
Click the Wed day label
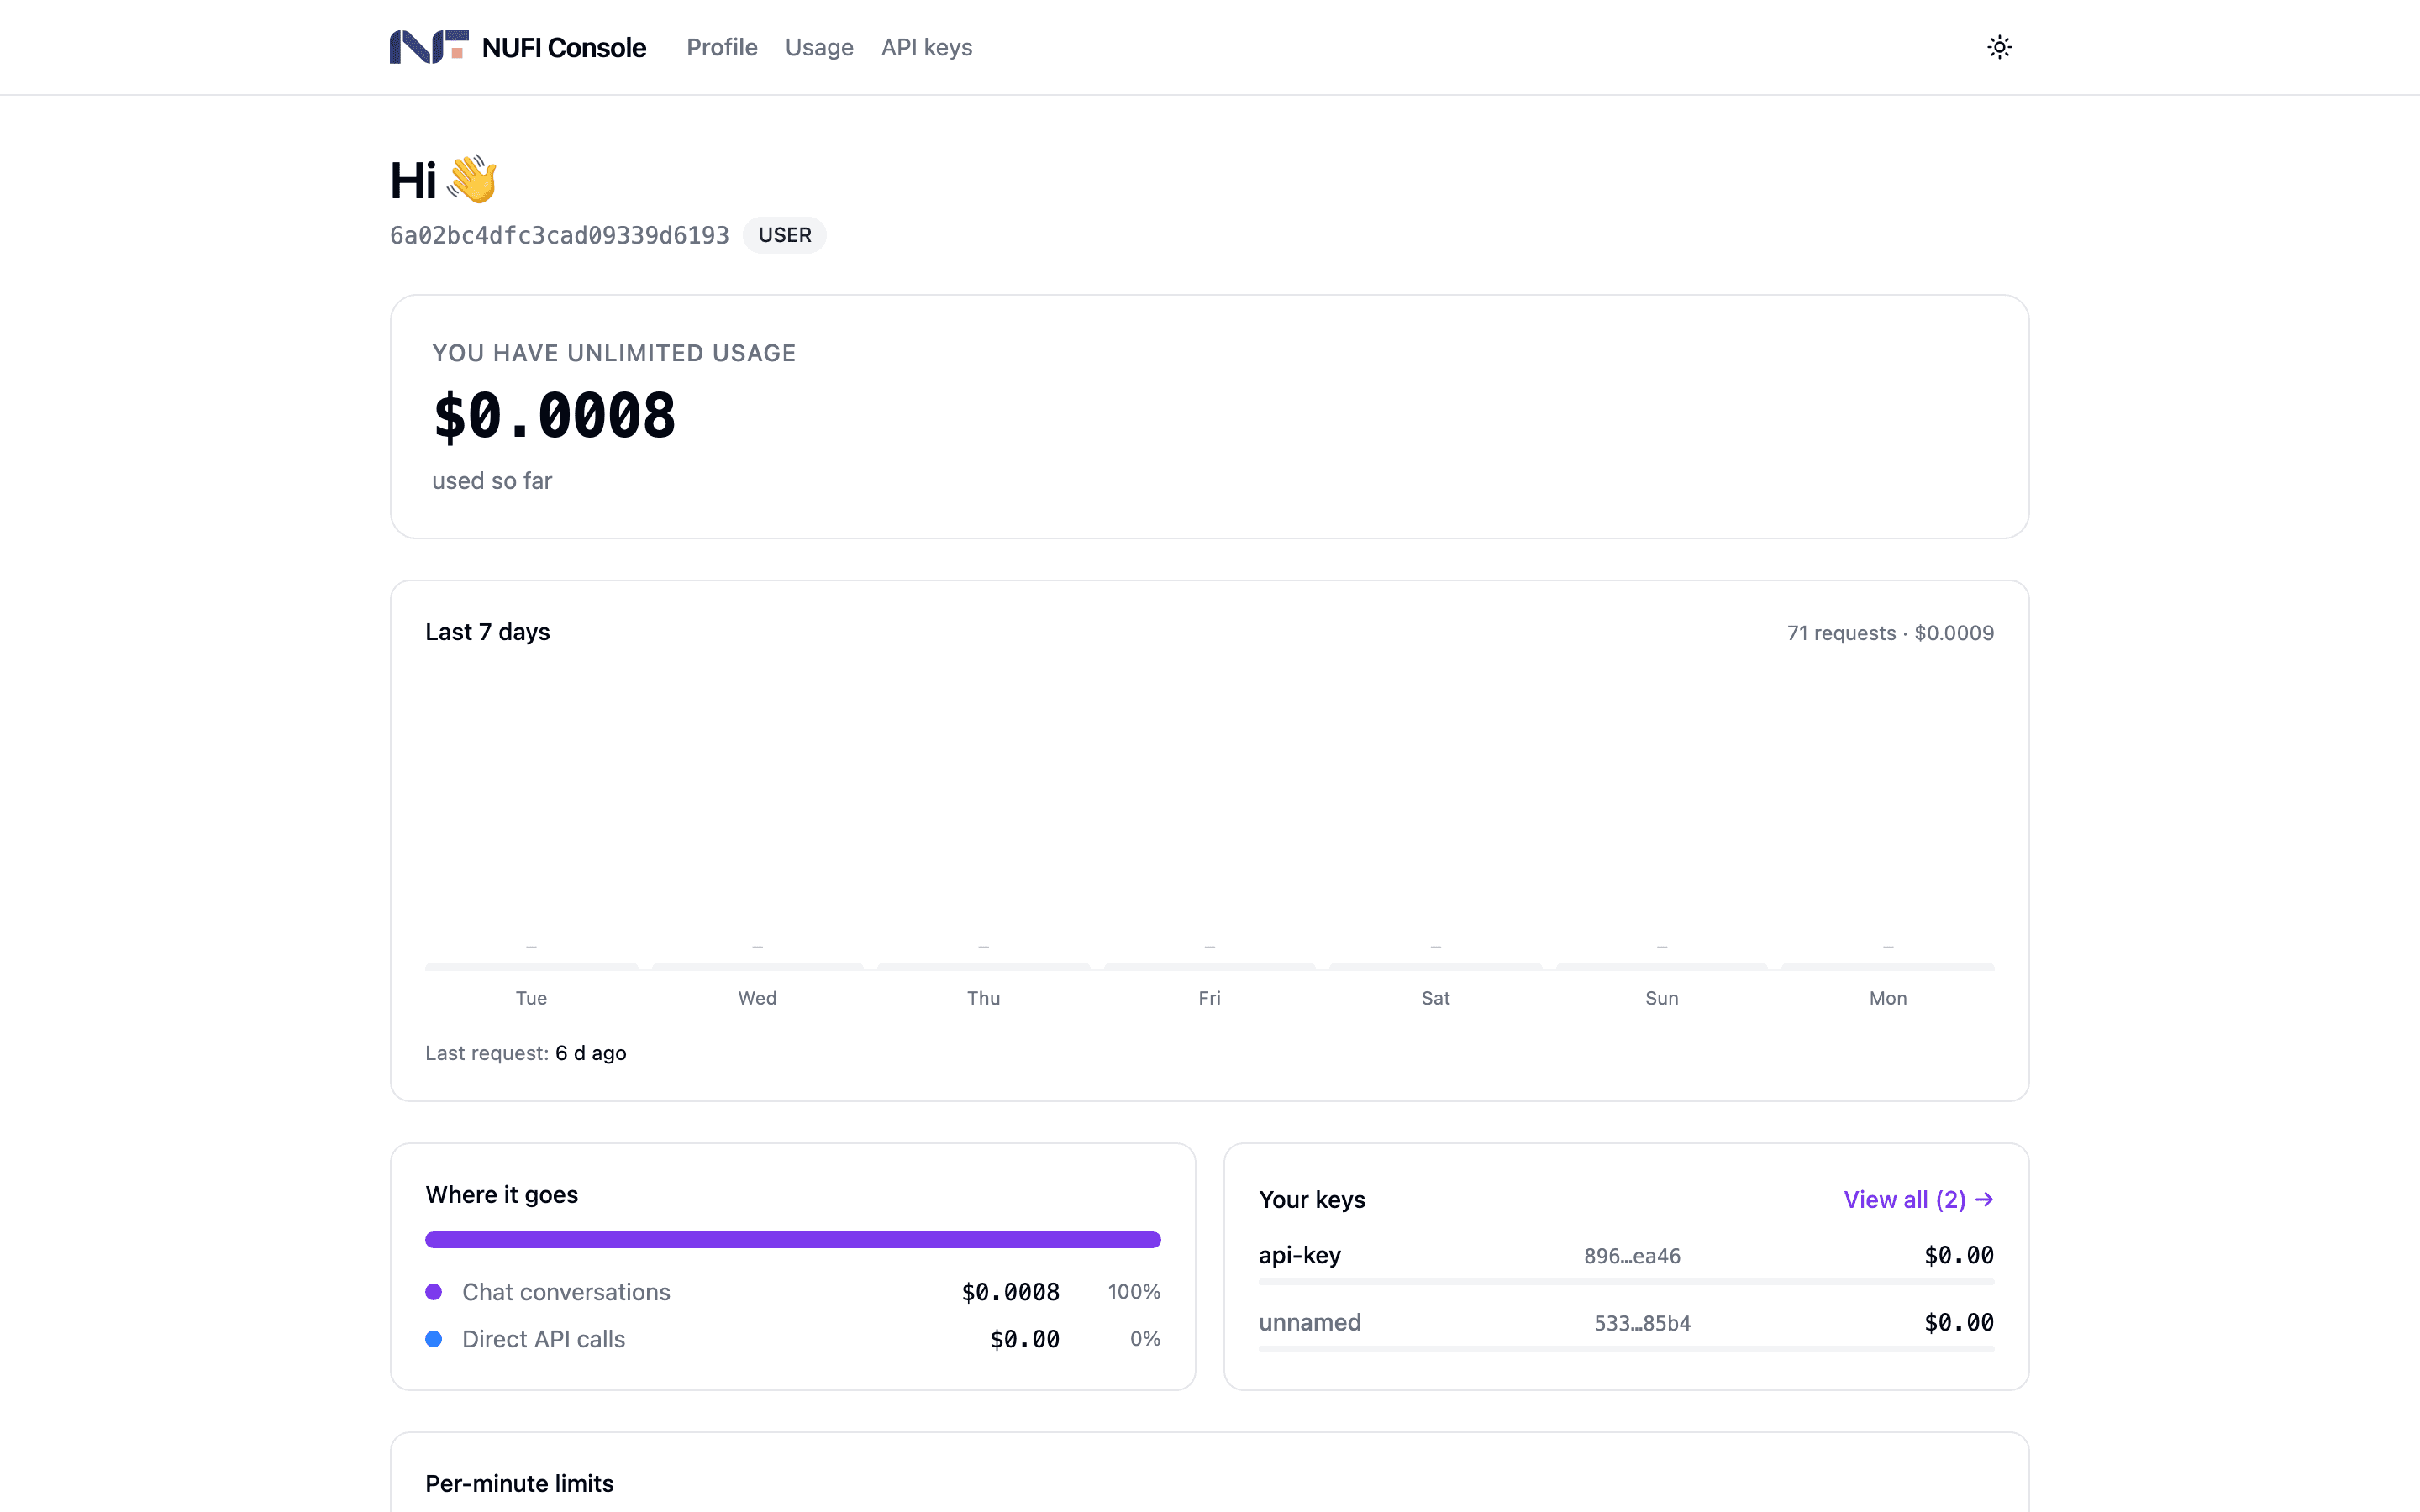(757, 998)
